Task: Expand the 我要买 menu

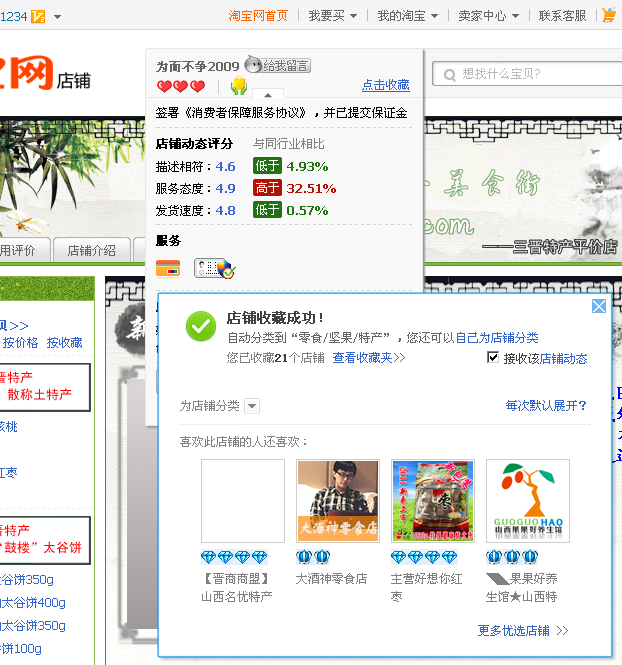Action: [332, 16]
